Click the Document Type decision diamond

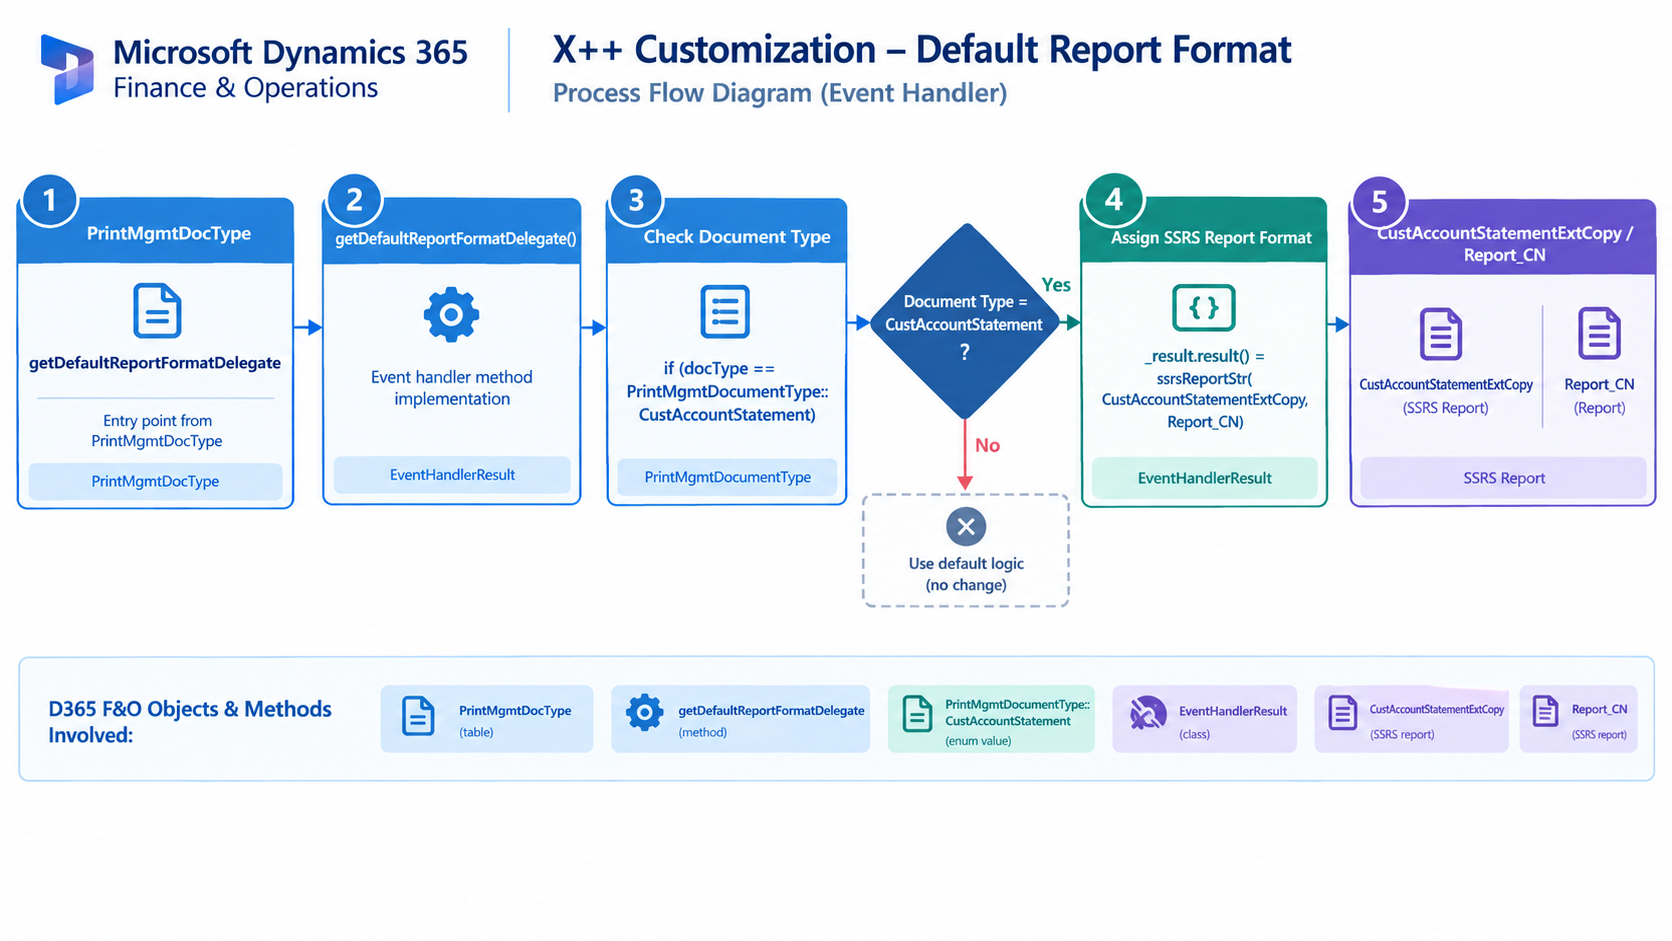pyautogui.click(x=965, y=322)
